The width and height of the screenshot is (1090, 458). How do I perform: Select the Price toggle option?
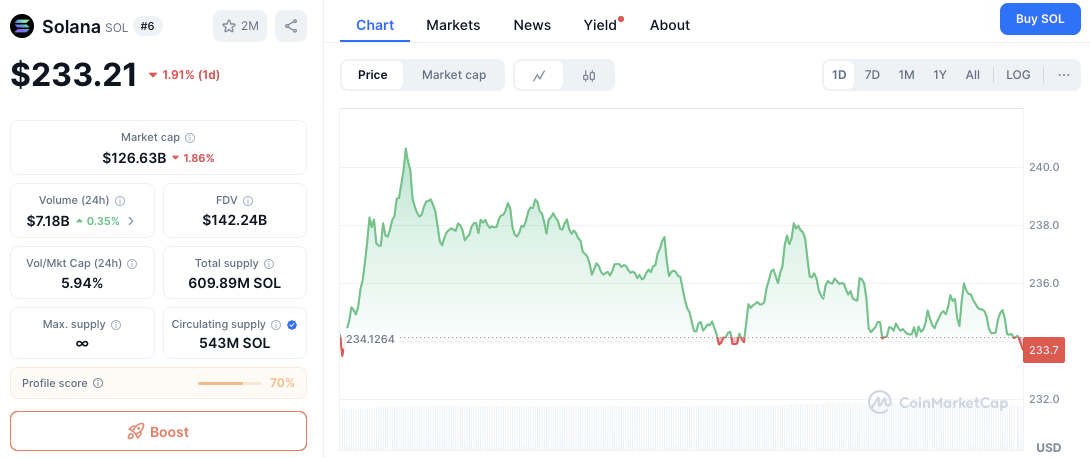(373, 75)
